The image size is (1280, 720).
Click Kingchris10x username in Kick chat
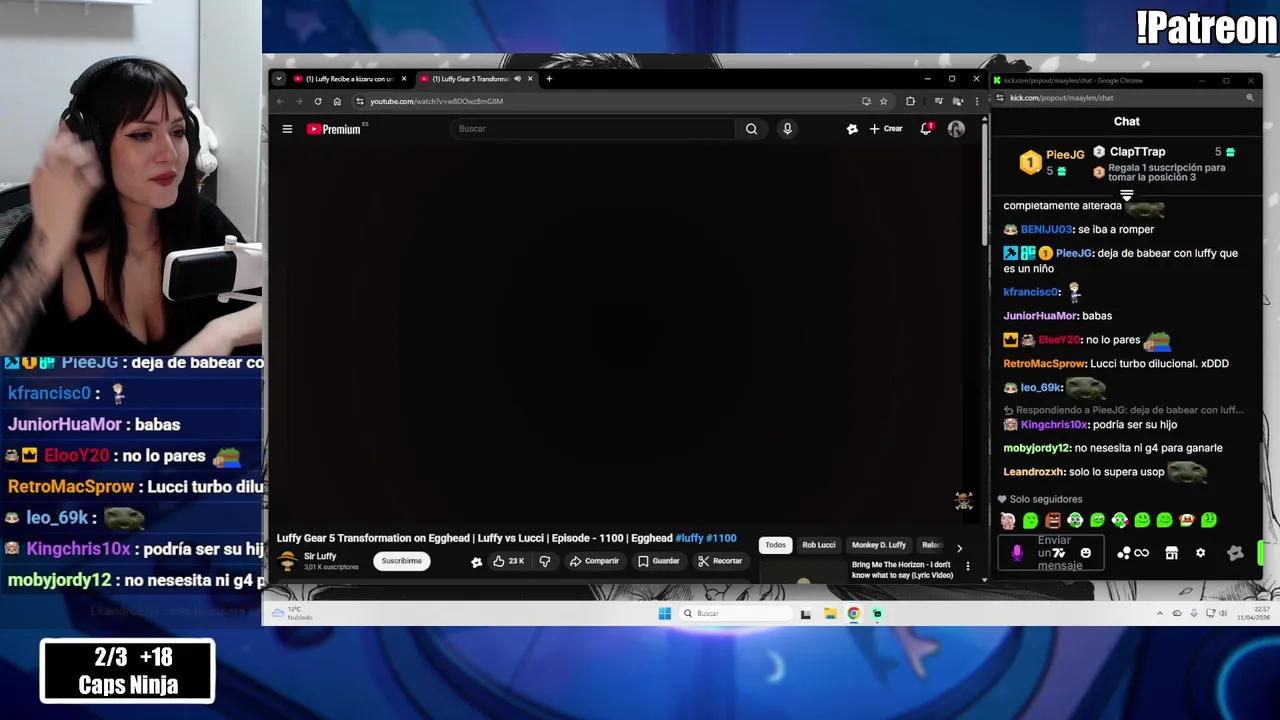(x=1054, y=424)
